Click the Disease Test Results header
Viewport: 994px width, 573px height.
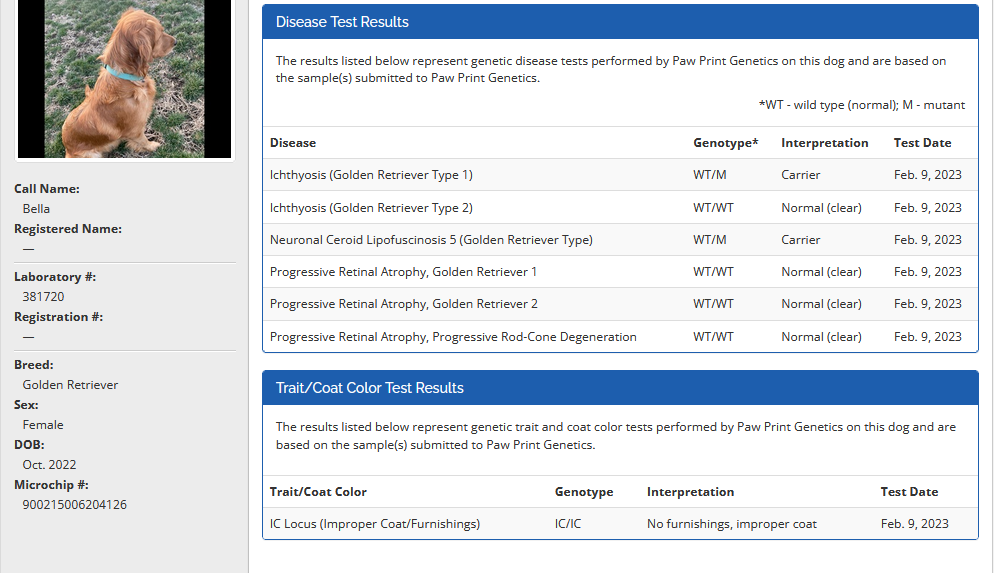coord(342,22)
